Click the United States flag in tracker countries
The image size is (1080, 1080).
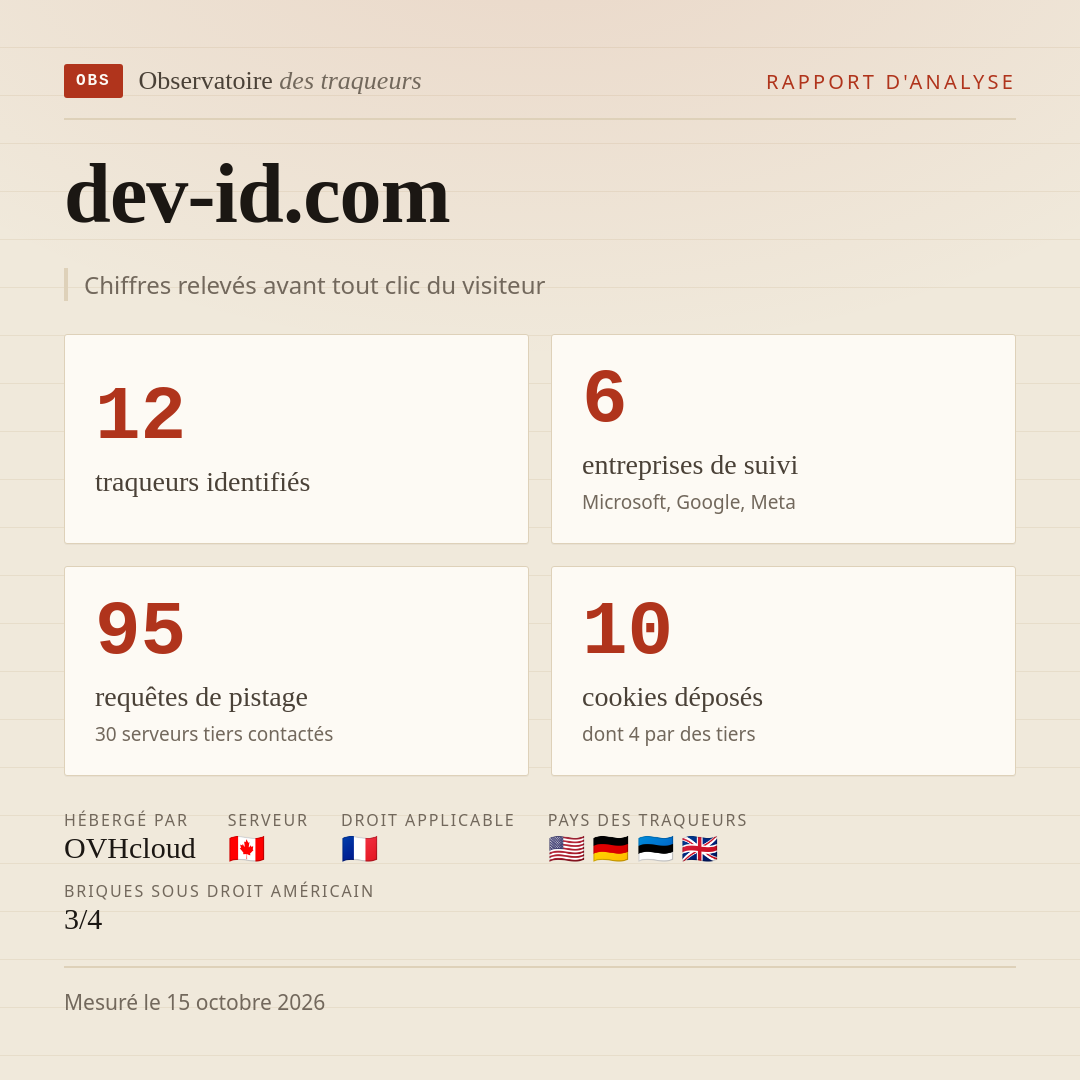point(566,849)
